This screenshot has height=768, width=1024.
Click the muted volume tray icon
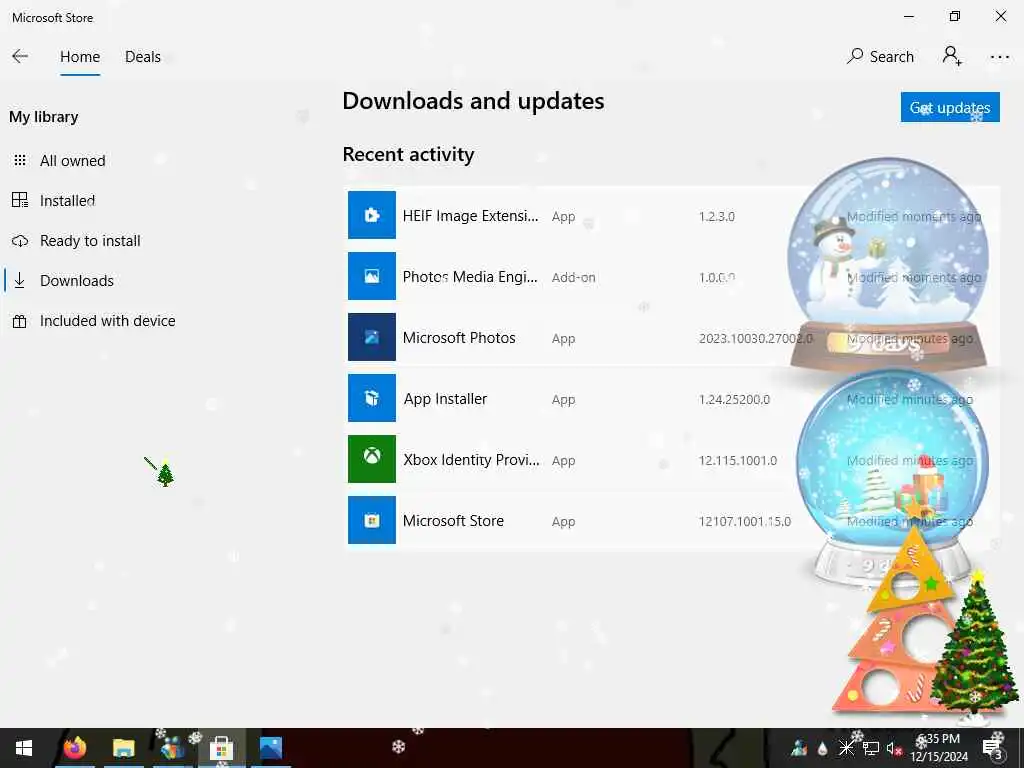pos(894,748)
